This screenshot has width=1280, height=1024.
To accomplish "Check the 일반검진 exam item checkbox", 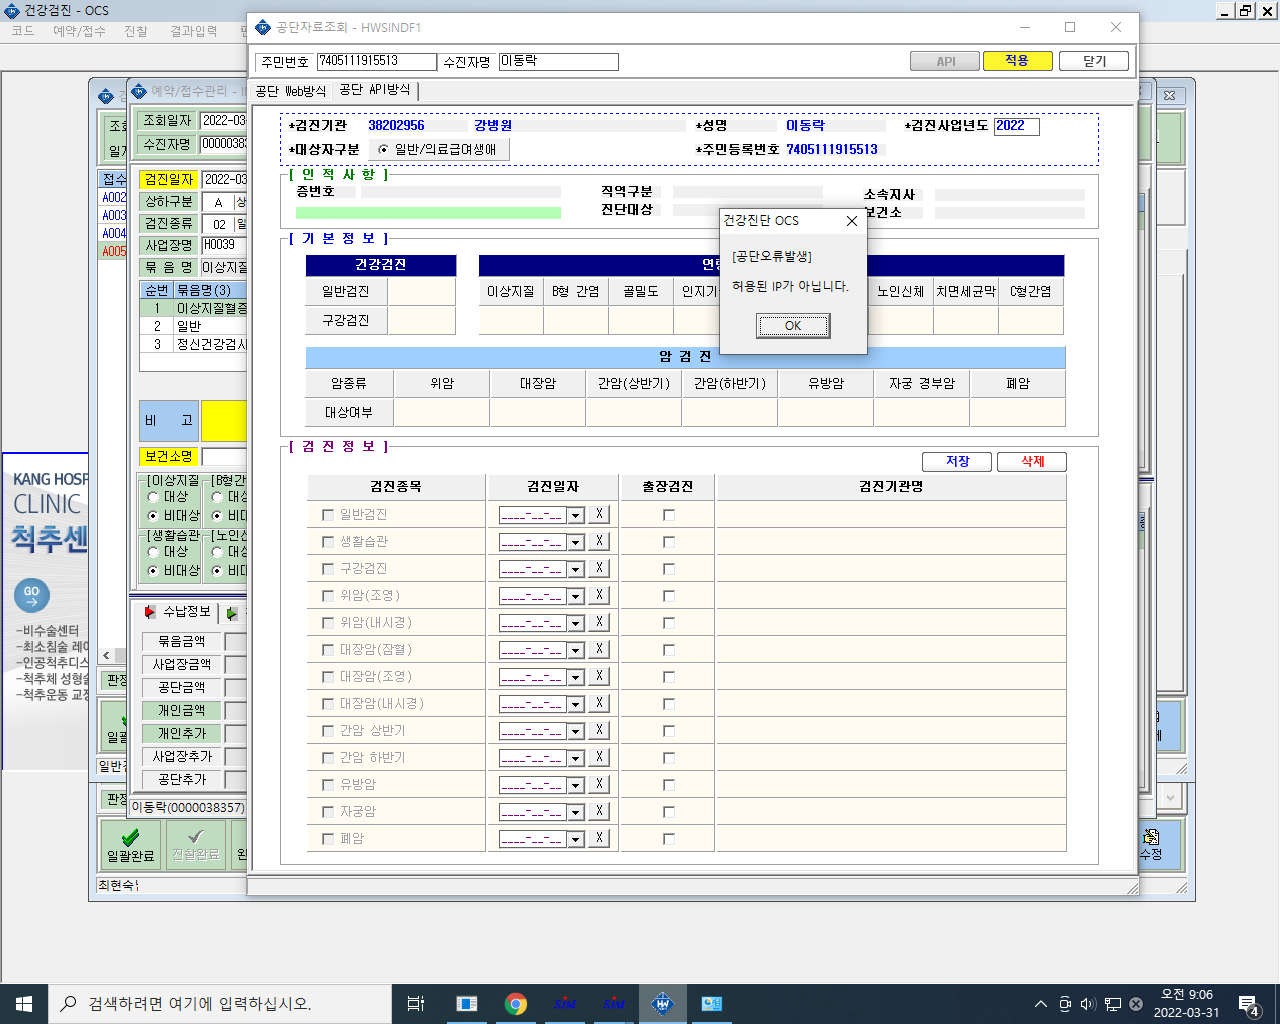I will click(328, 515).
